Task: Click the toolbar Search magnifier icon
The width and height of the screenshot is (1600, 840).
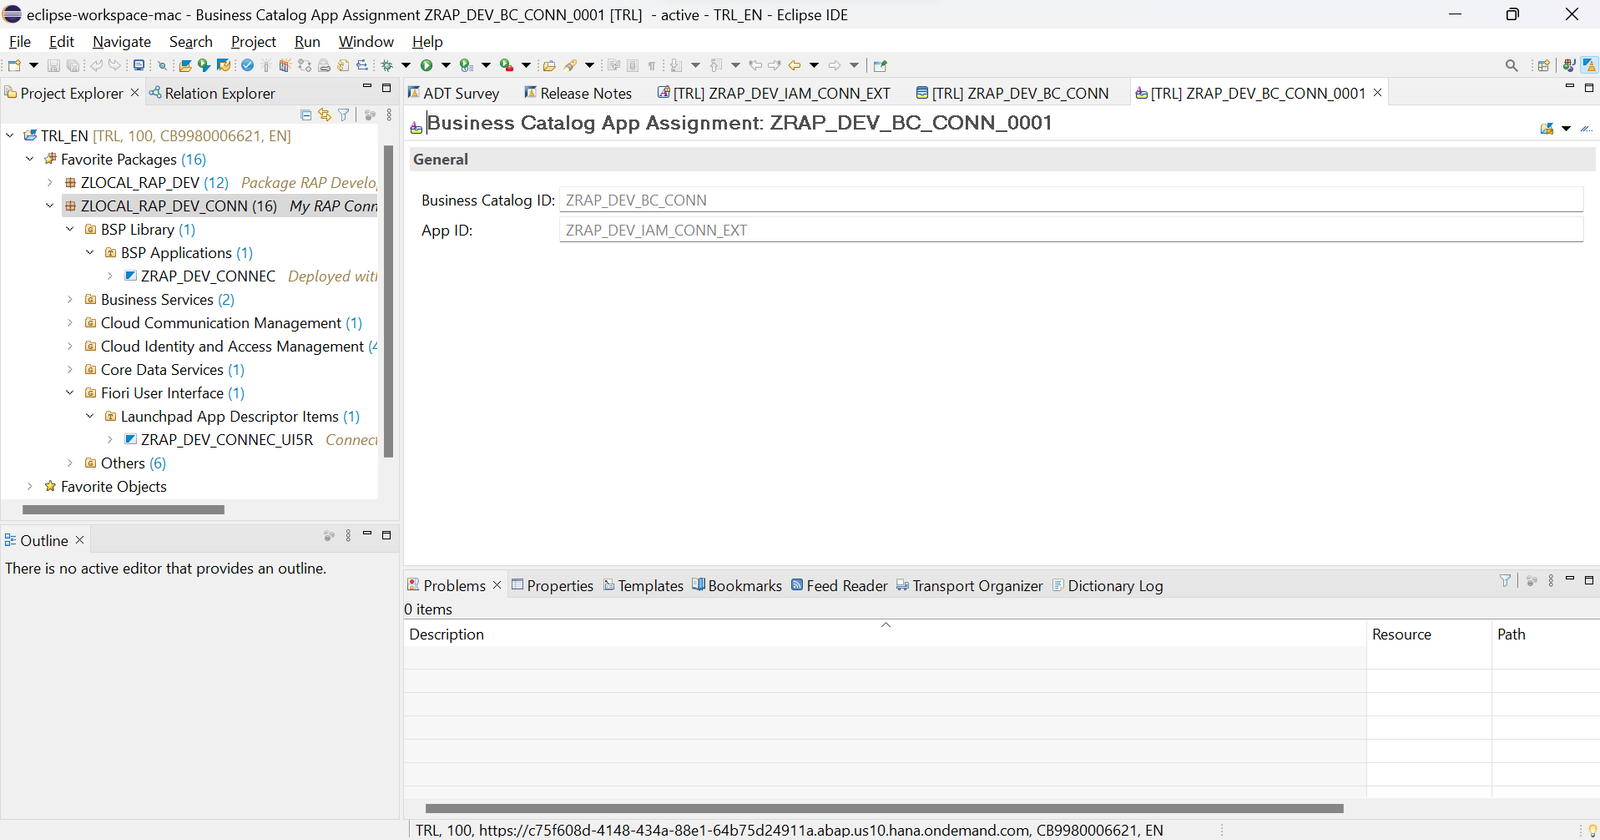Action: pos(1511,65)
